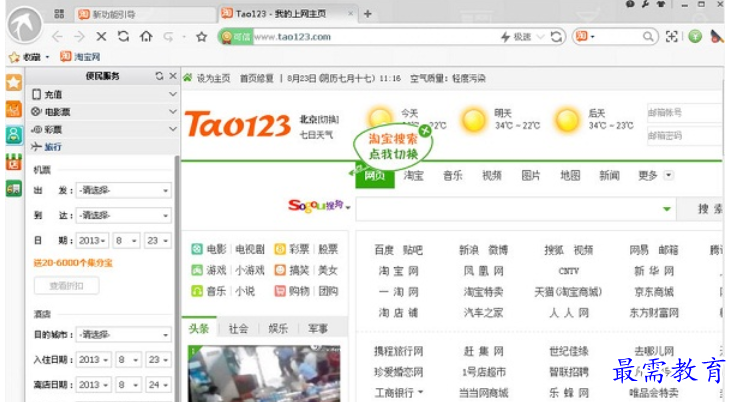
Task: Click the 设为主页 link
Action: pos(213,79)
